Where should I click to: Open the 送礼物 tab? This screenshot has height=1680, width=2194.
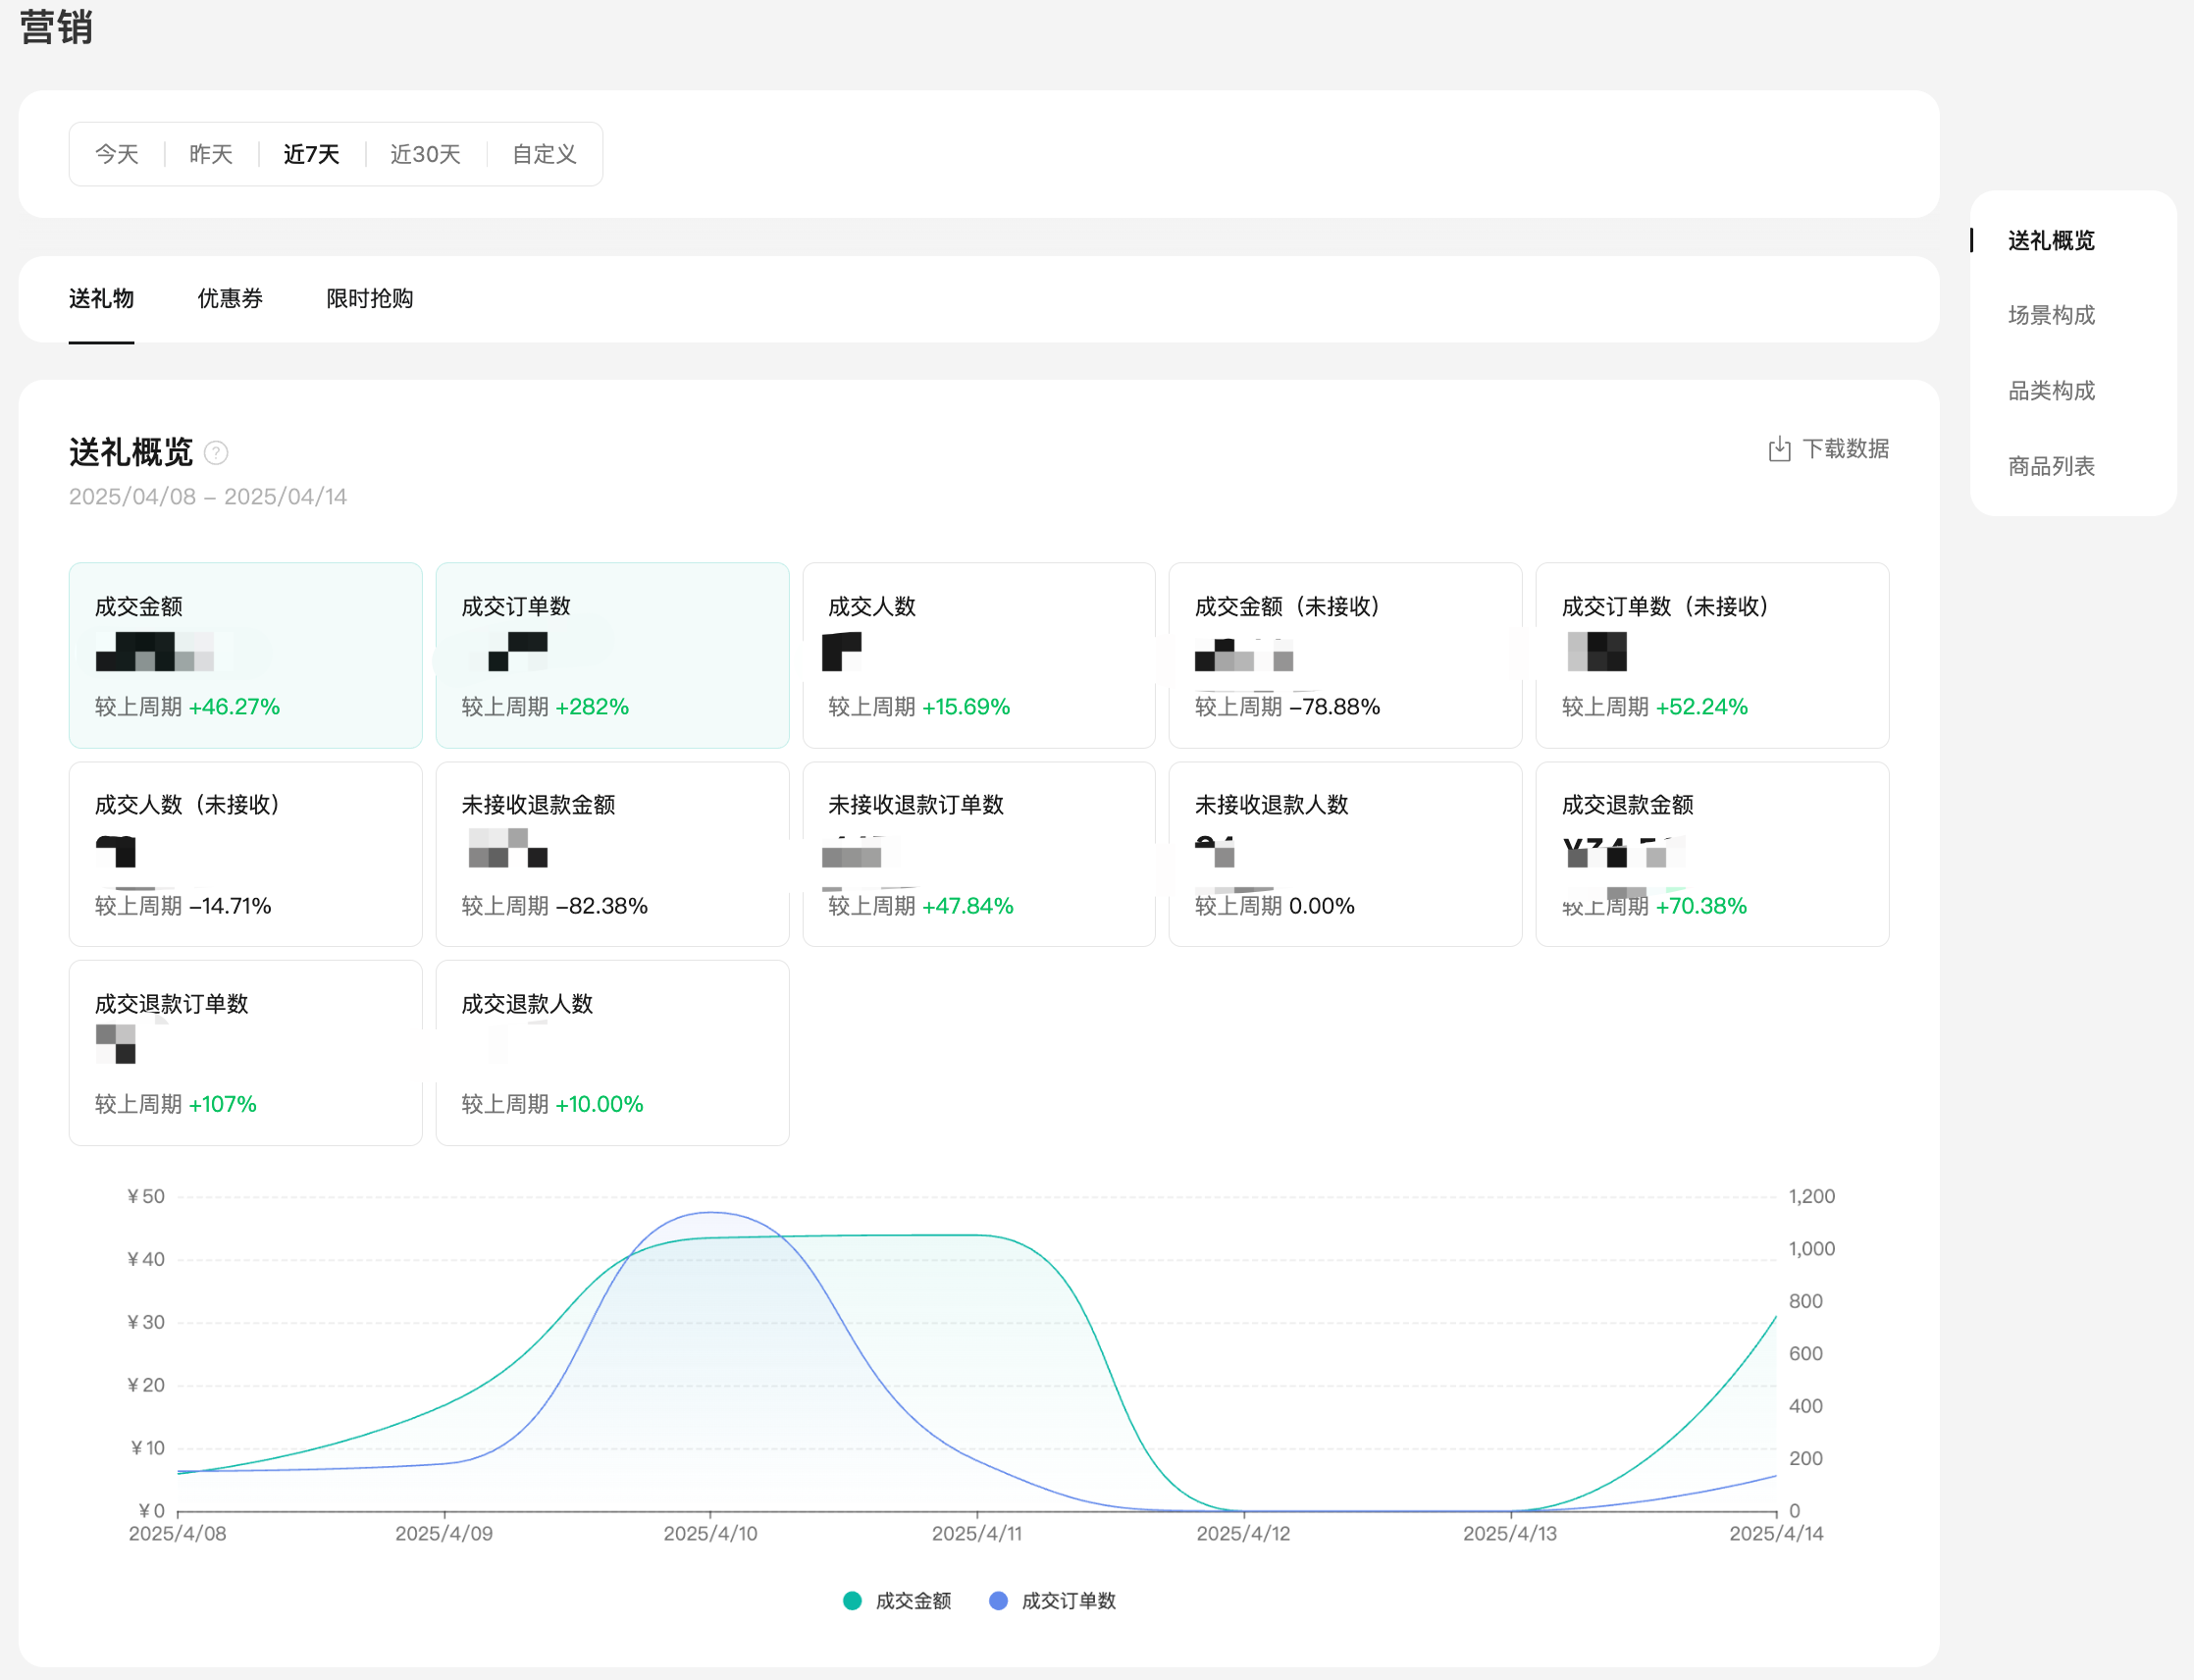pos(101,298)
